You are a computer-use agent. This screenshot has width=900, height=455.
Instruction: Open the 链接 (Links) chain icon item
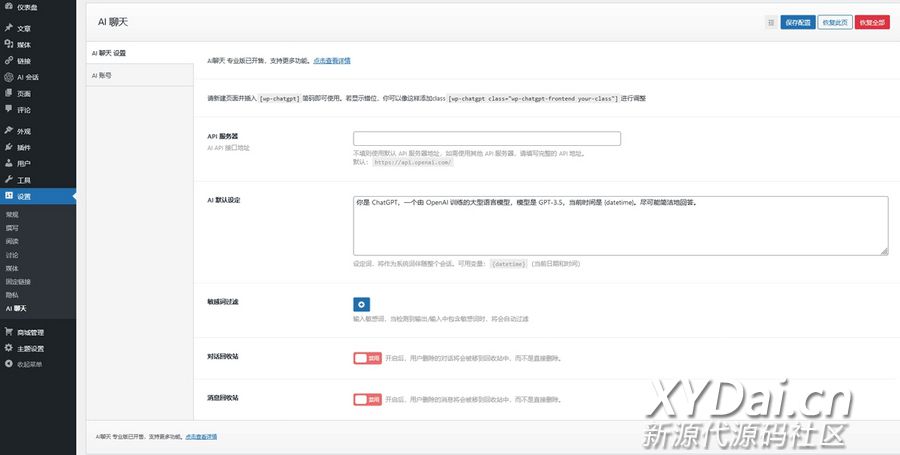[9, 60]
